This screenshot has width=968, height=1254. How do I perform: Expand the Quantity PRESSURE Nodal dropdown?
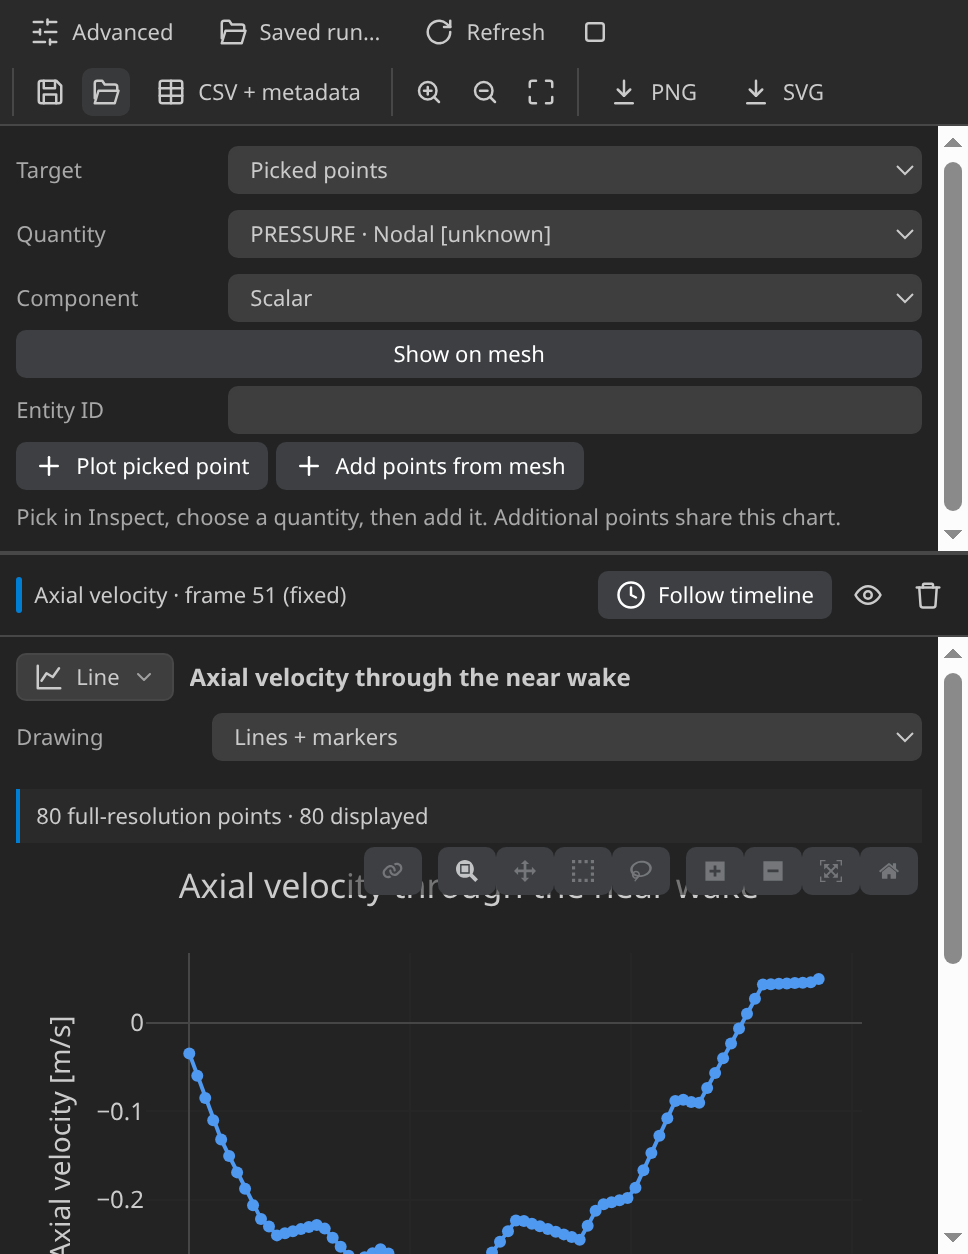point(575,234)
